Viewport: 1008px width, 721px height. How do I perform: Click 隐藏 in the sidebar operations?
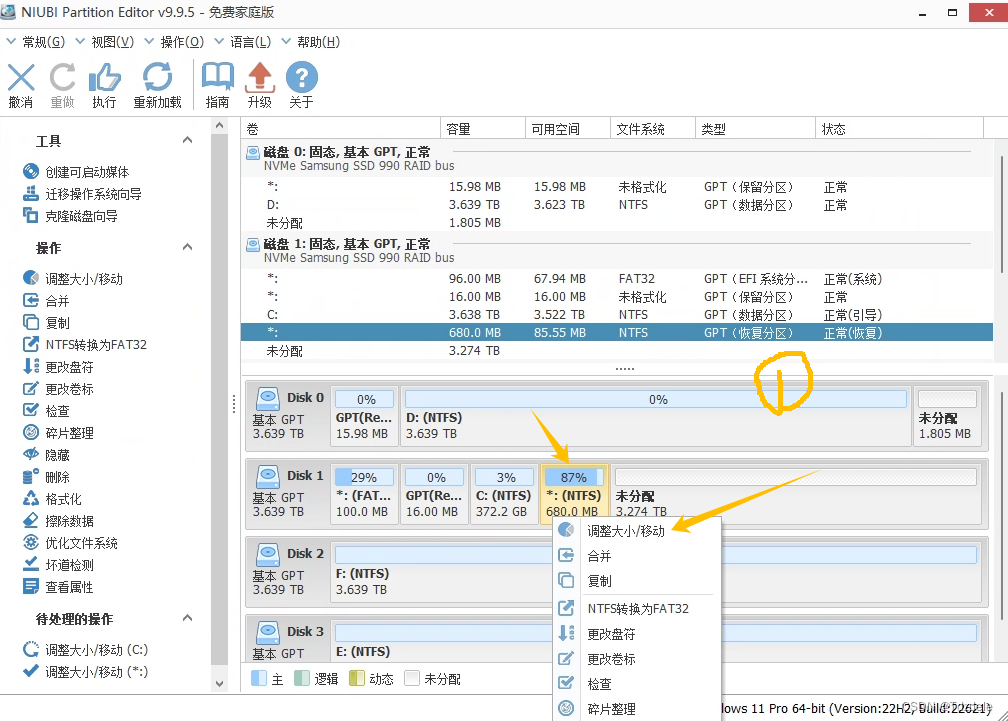point(46,454)
